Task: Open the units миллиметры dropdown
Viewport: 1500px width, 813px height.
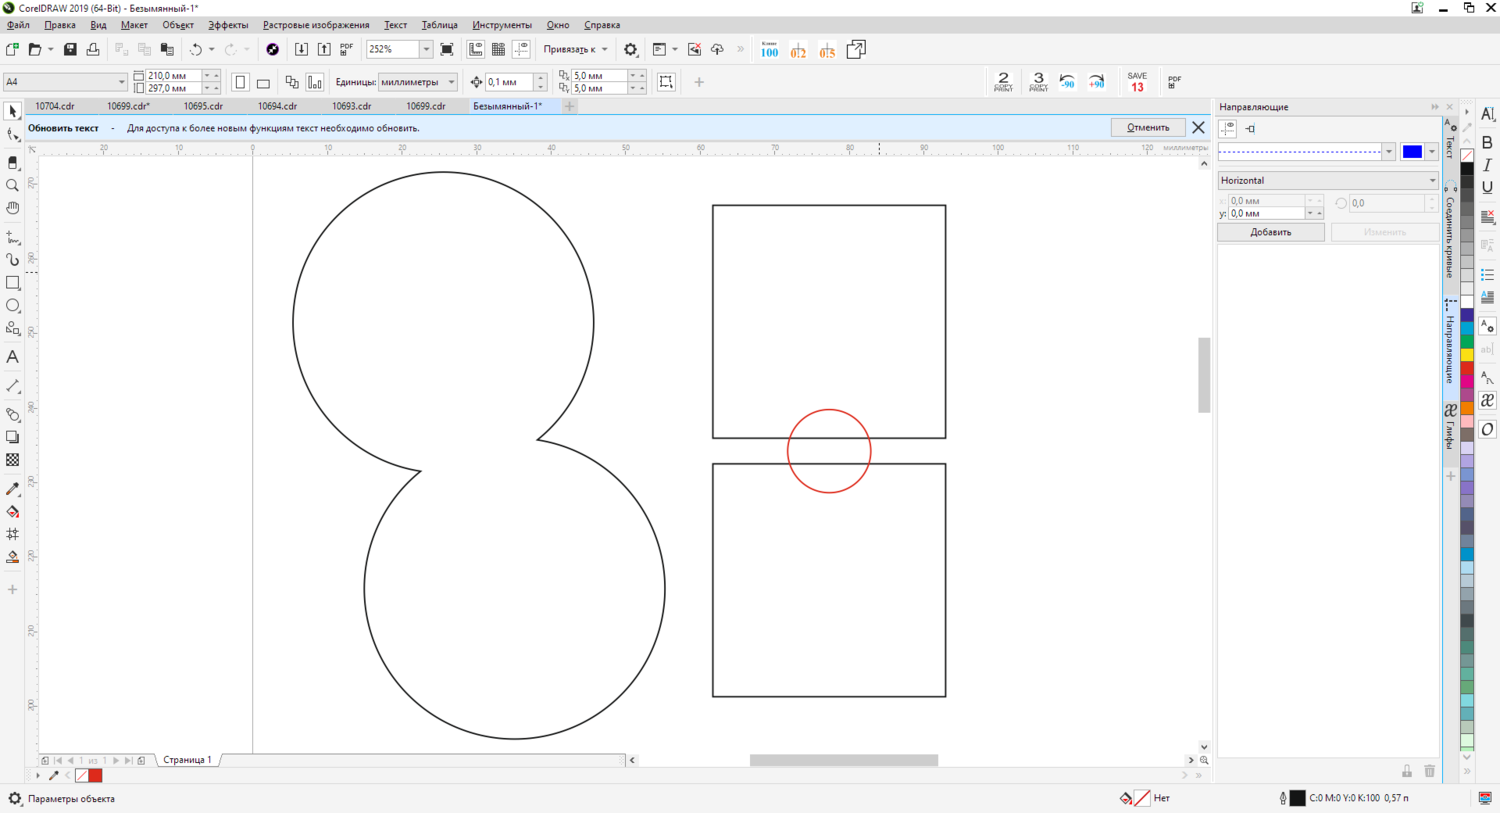Action: tap(451, 82)
